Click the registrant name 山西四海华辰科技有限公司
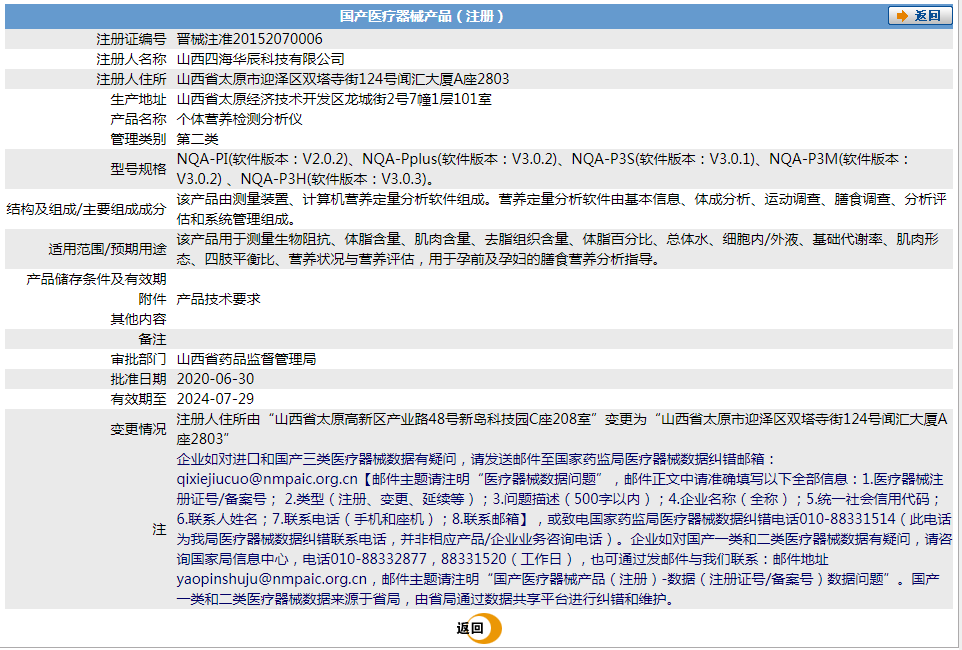This screenshot has height=650, width=962. coord(260,59)
